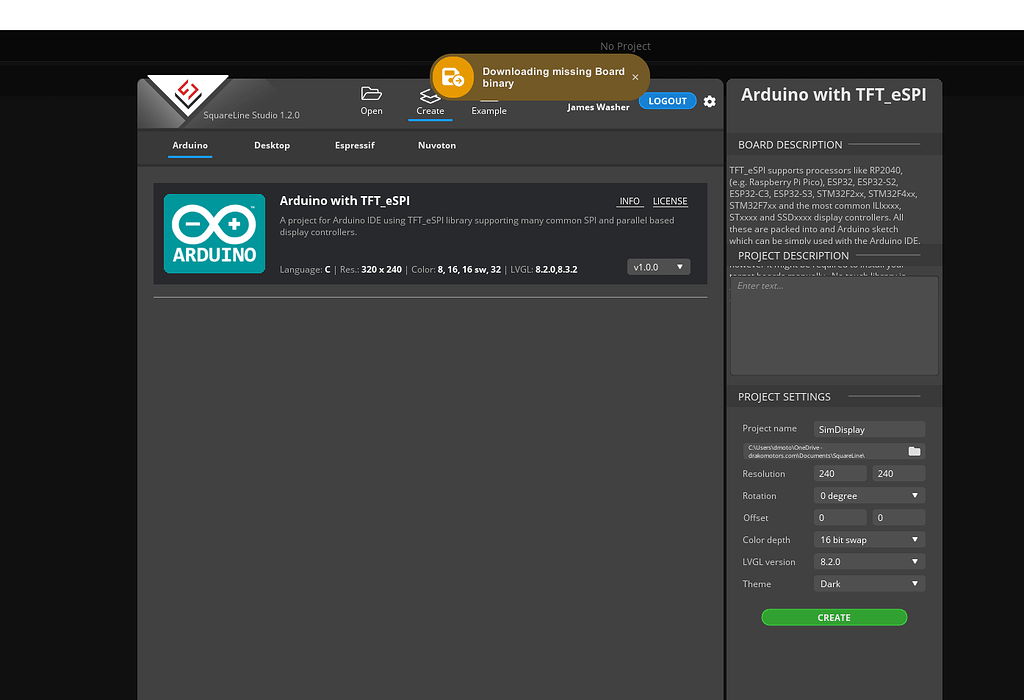Click the LOGOUT button
The height and width of the screenshot is (700, 1024).
pos(667,100)
